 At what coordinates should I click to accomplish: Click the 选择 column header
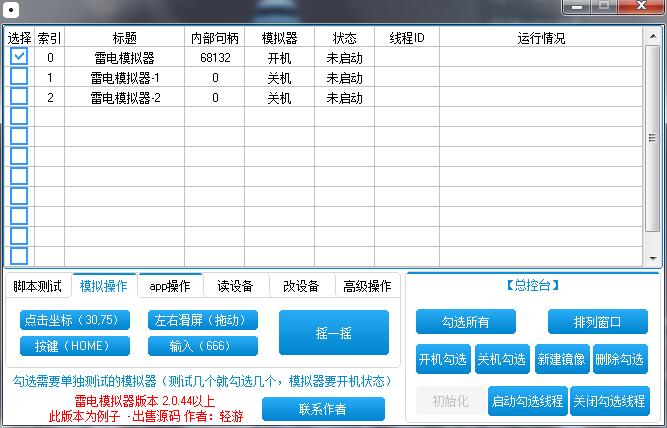(x=19, y=38)
